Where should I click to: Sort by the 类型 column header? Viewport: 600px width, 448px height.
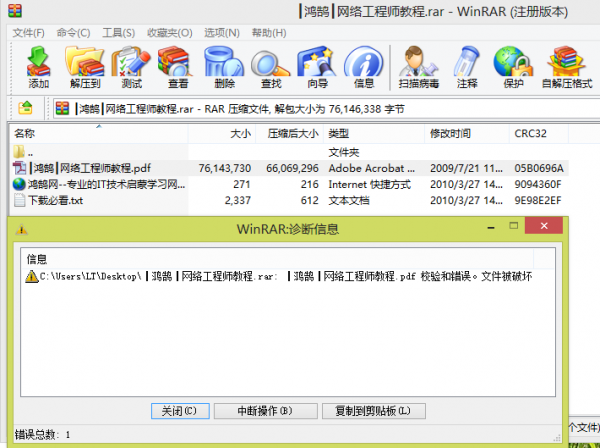pos(374,134)
